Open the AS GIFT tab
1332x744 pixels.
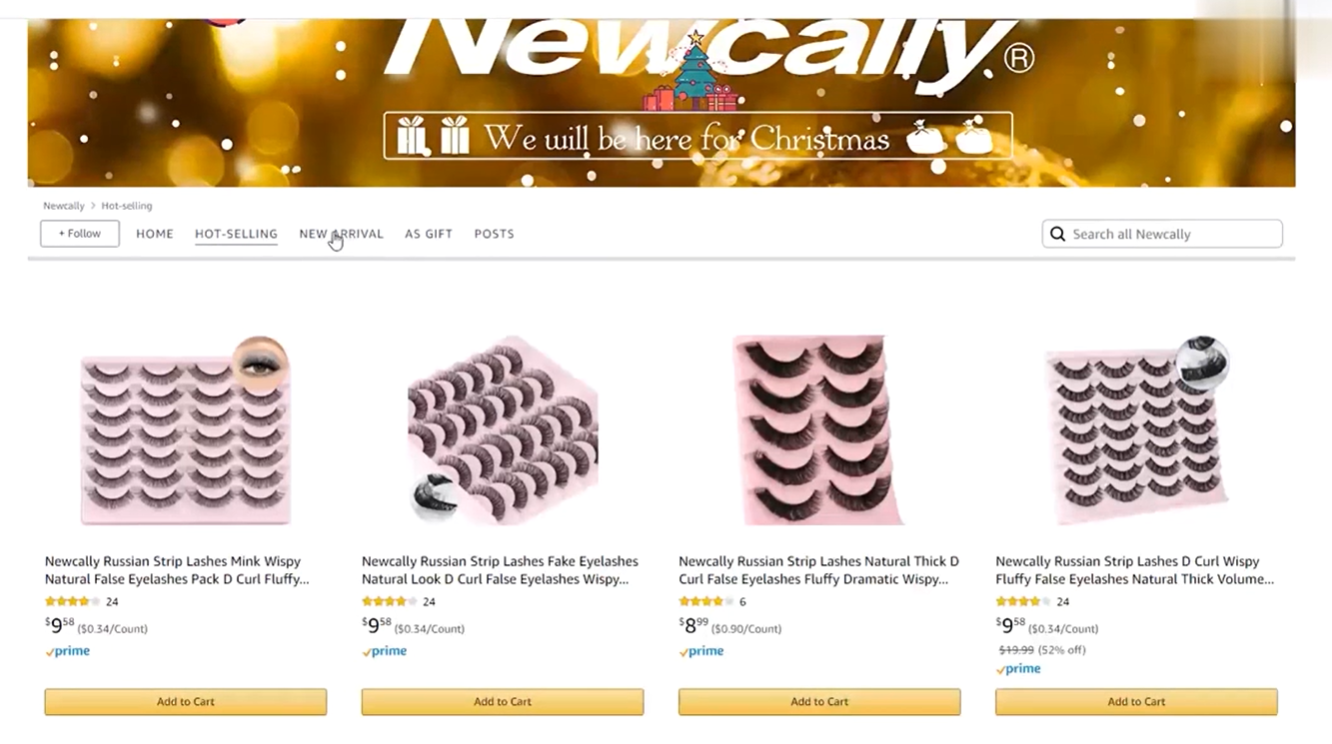[428, 234]
